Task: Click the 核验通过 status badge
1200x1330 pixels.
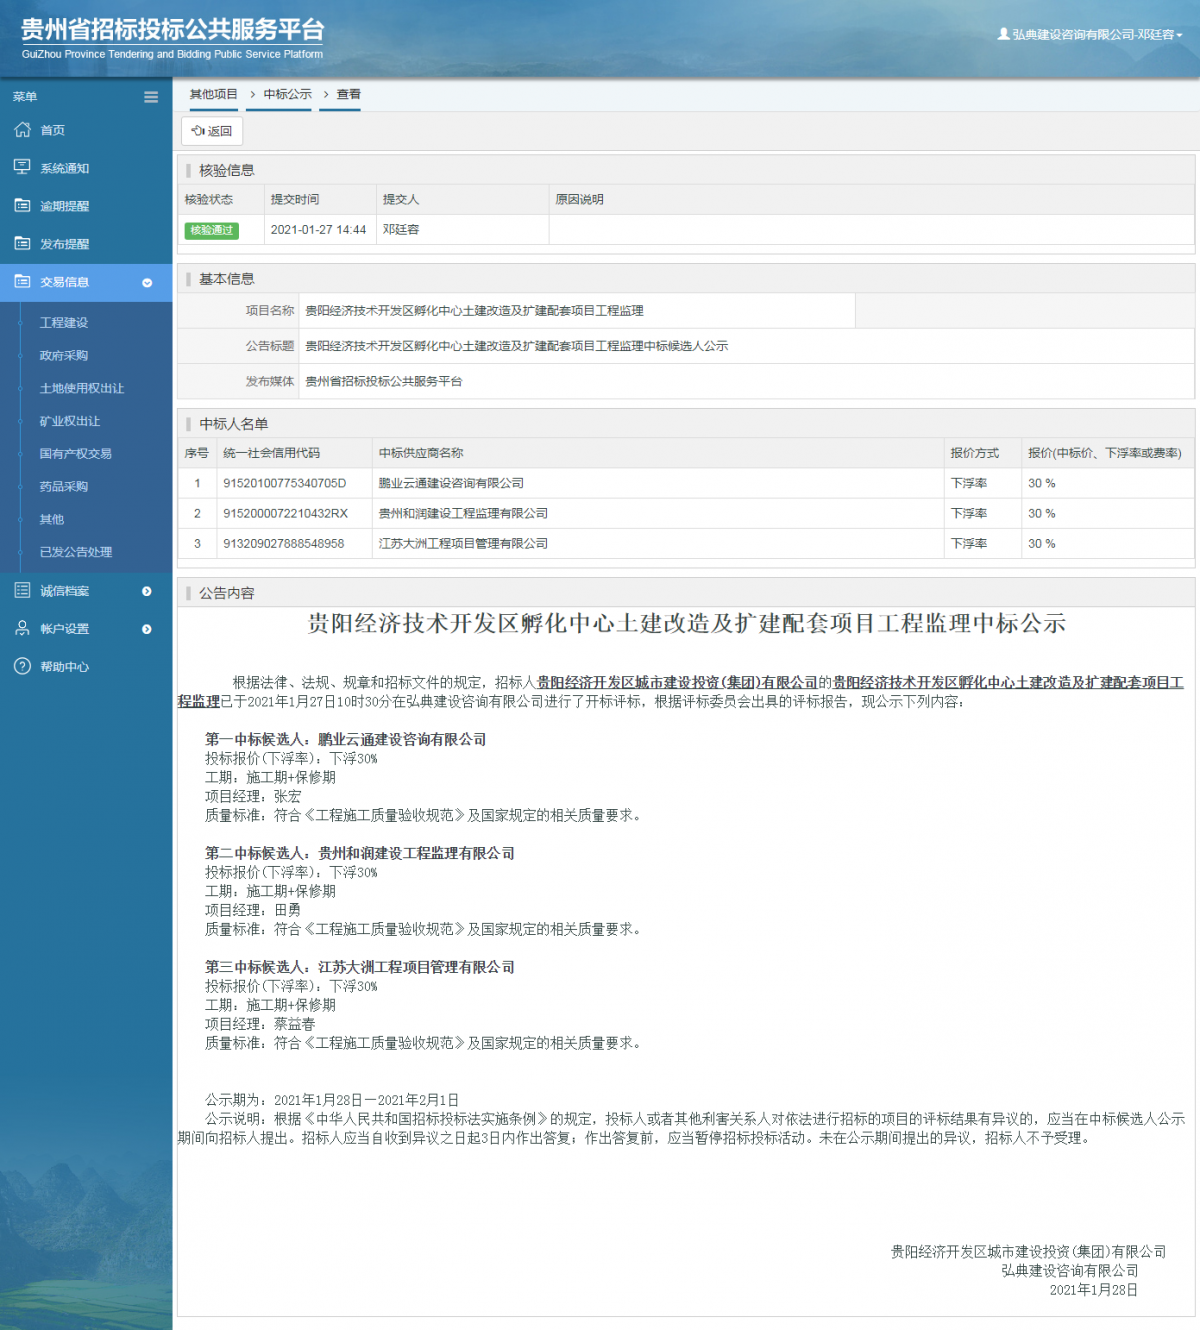Action: coord(212,230)
